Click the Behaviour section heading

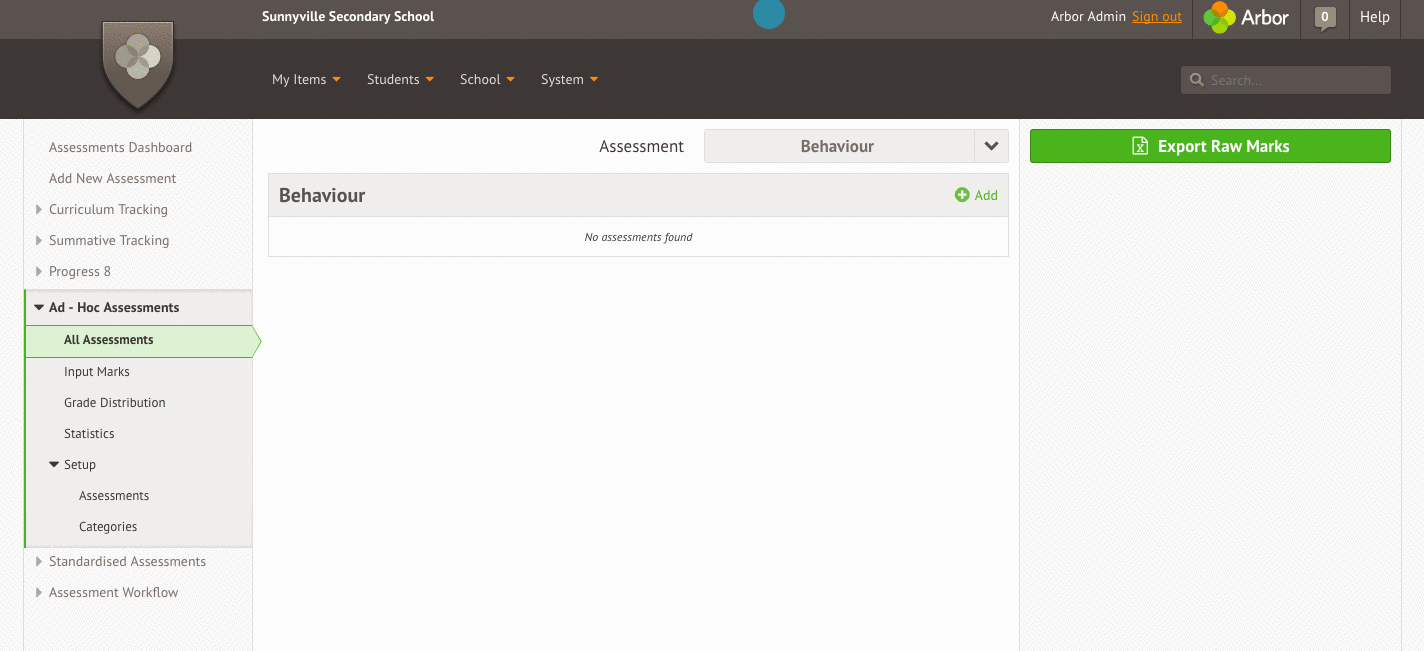322,195
